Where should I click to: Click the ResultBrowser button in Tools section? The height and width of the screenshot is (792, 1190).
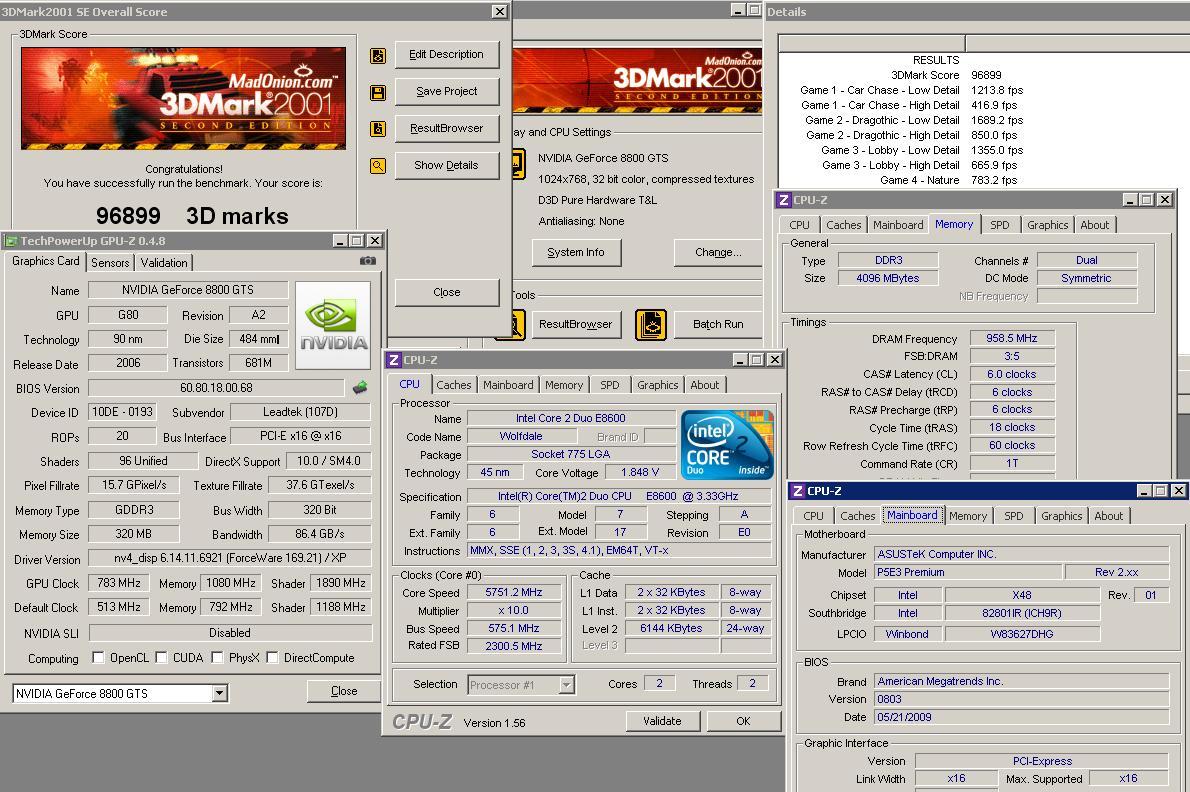[x=575, y=325]
